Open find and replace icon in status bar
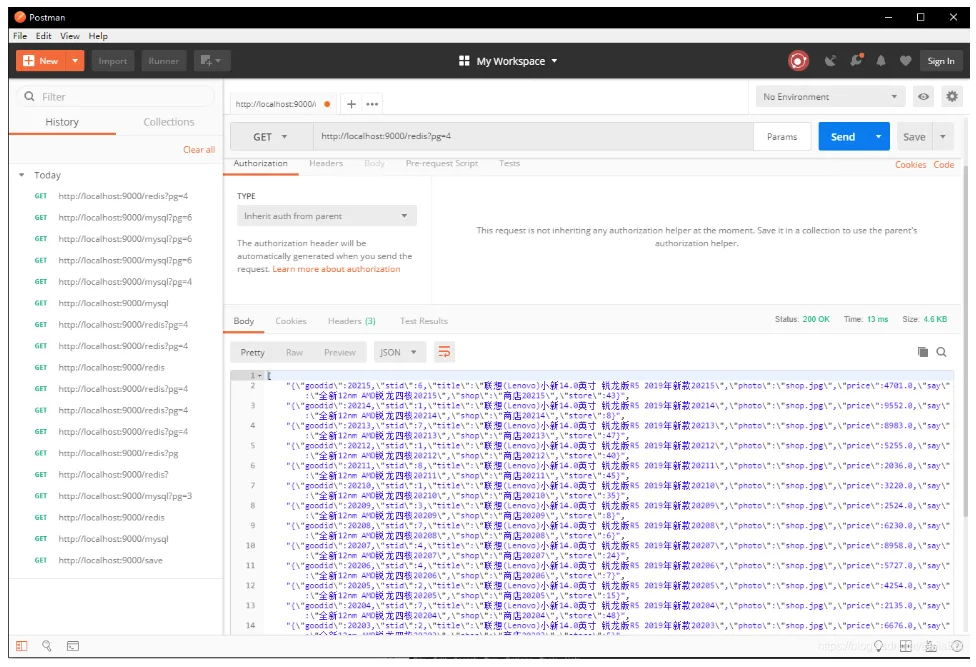This screenshot has width=976, height=667. (x=47, y=646)
